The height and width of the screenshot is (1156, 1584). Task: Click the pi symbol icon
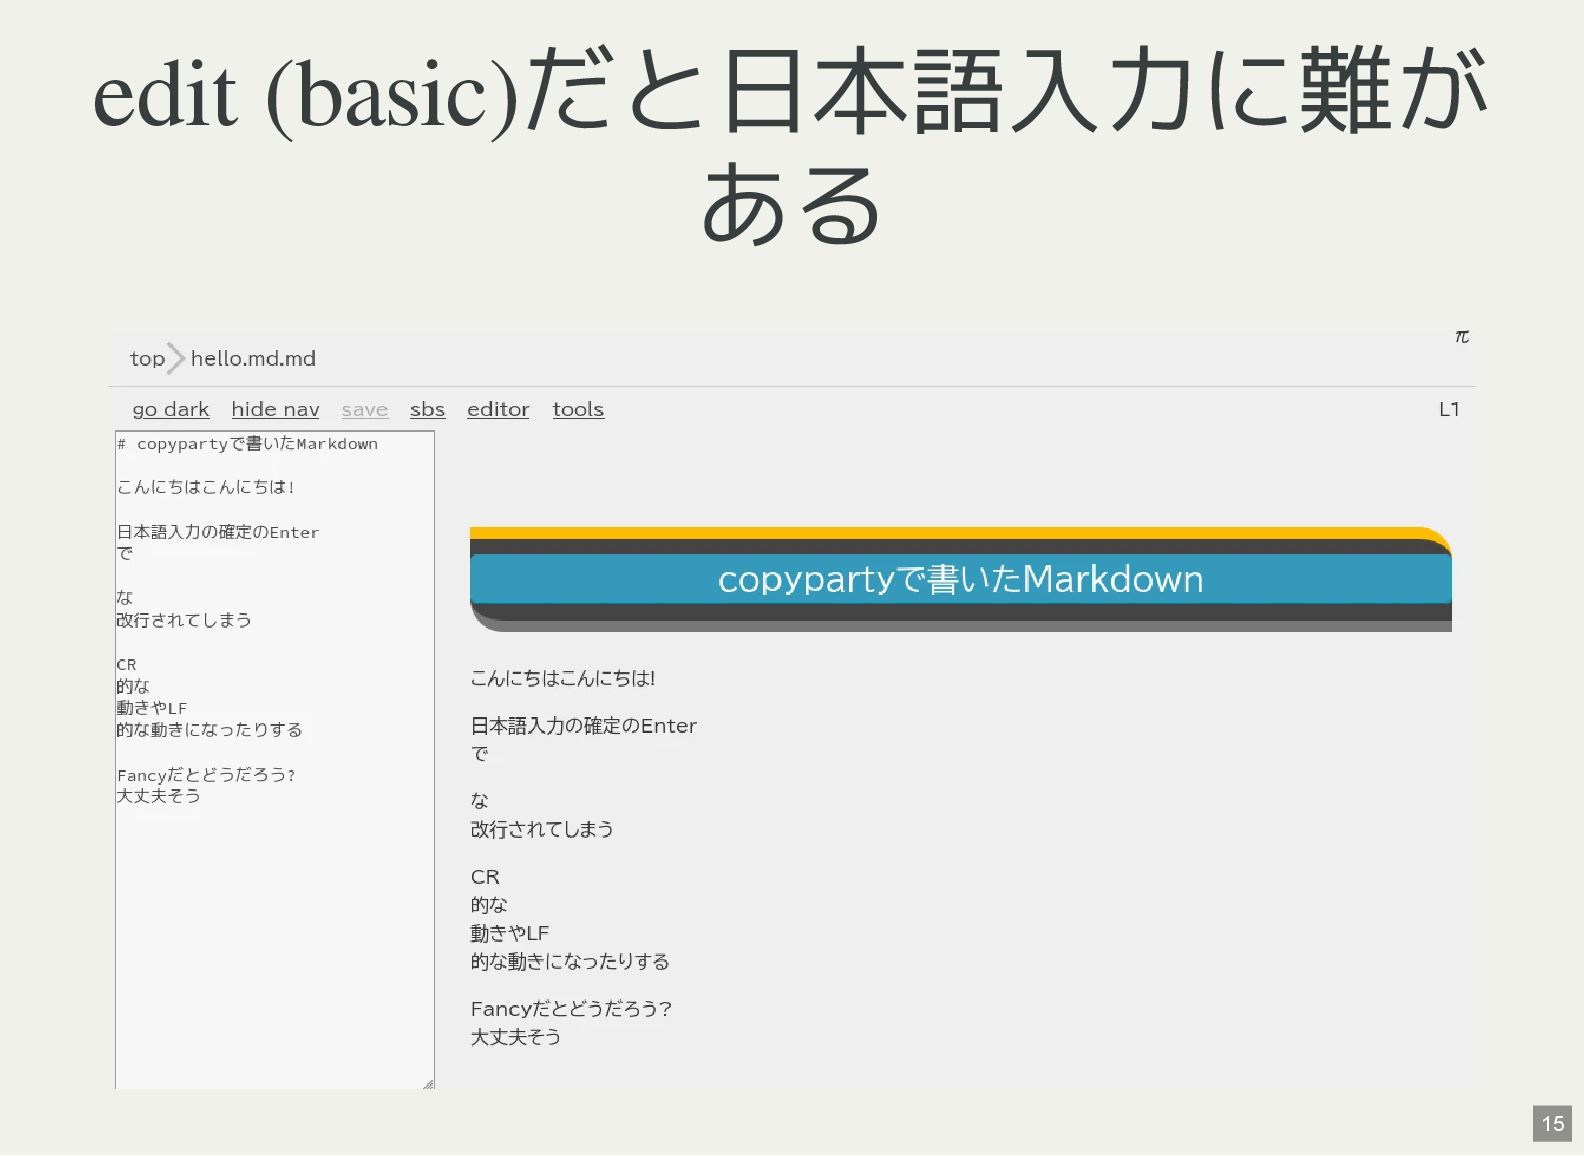point(1461,337)
